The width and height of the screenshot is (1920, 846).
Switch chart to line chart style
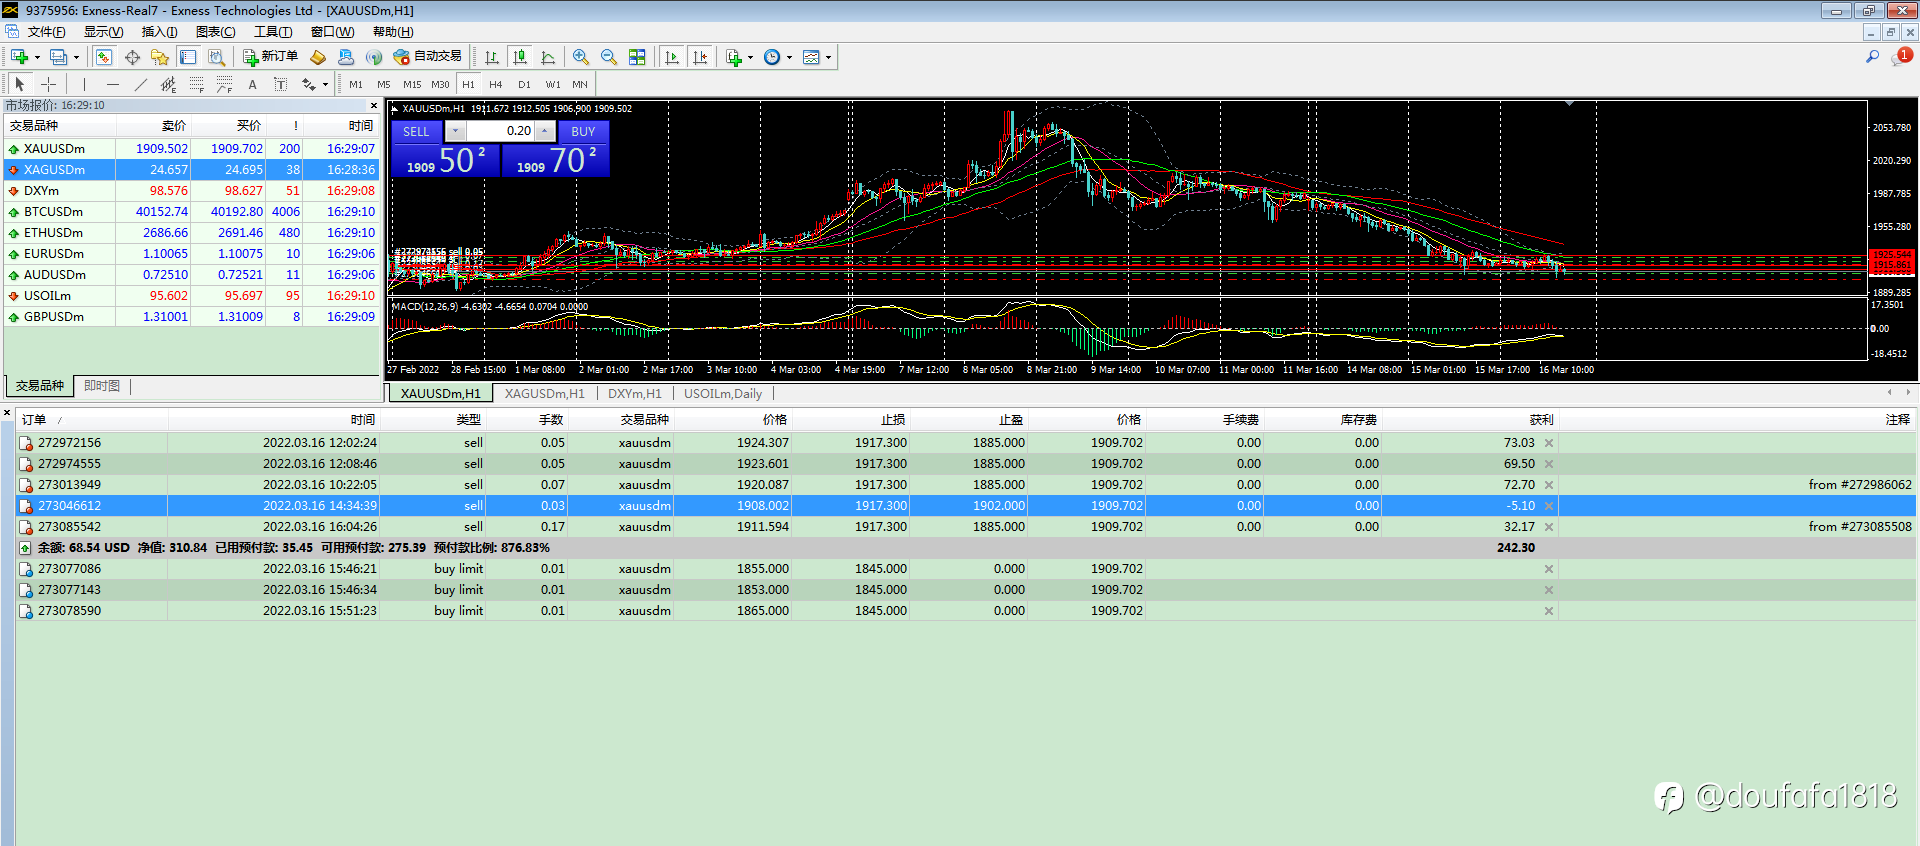548,57
